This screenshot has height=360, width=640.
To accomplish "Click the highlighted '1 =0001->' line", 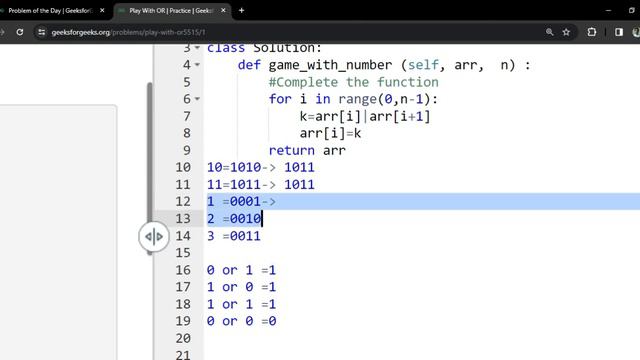I will point(241,202).
